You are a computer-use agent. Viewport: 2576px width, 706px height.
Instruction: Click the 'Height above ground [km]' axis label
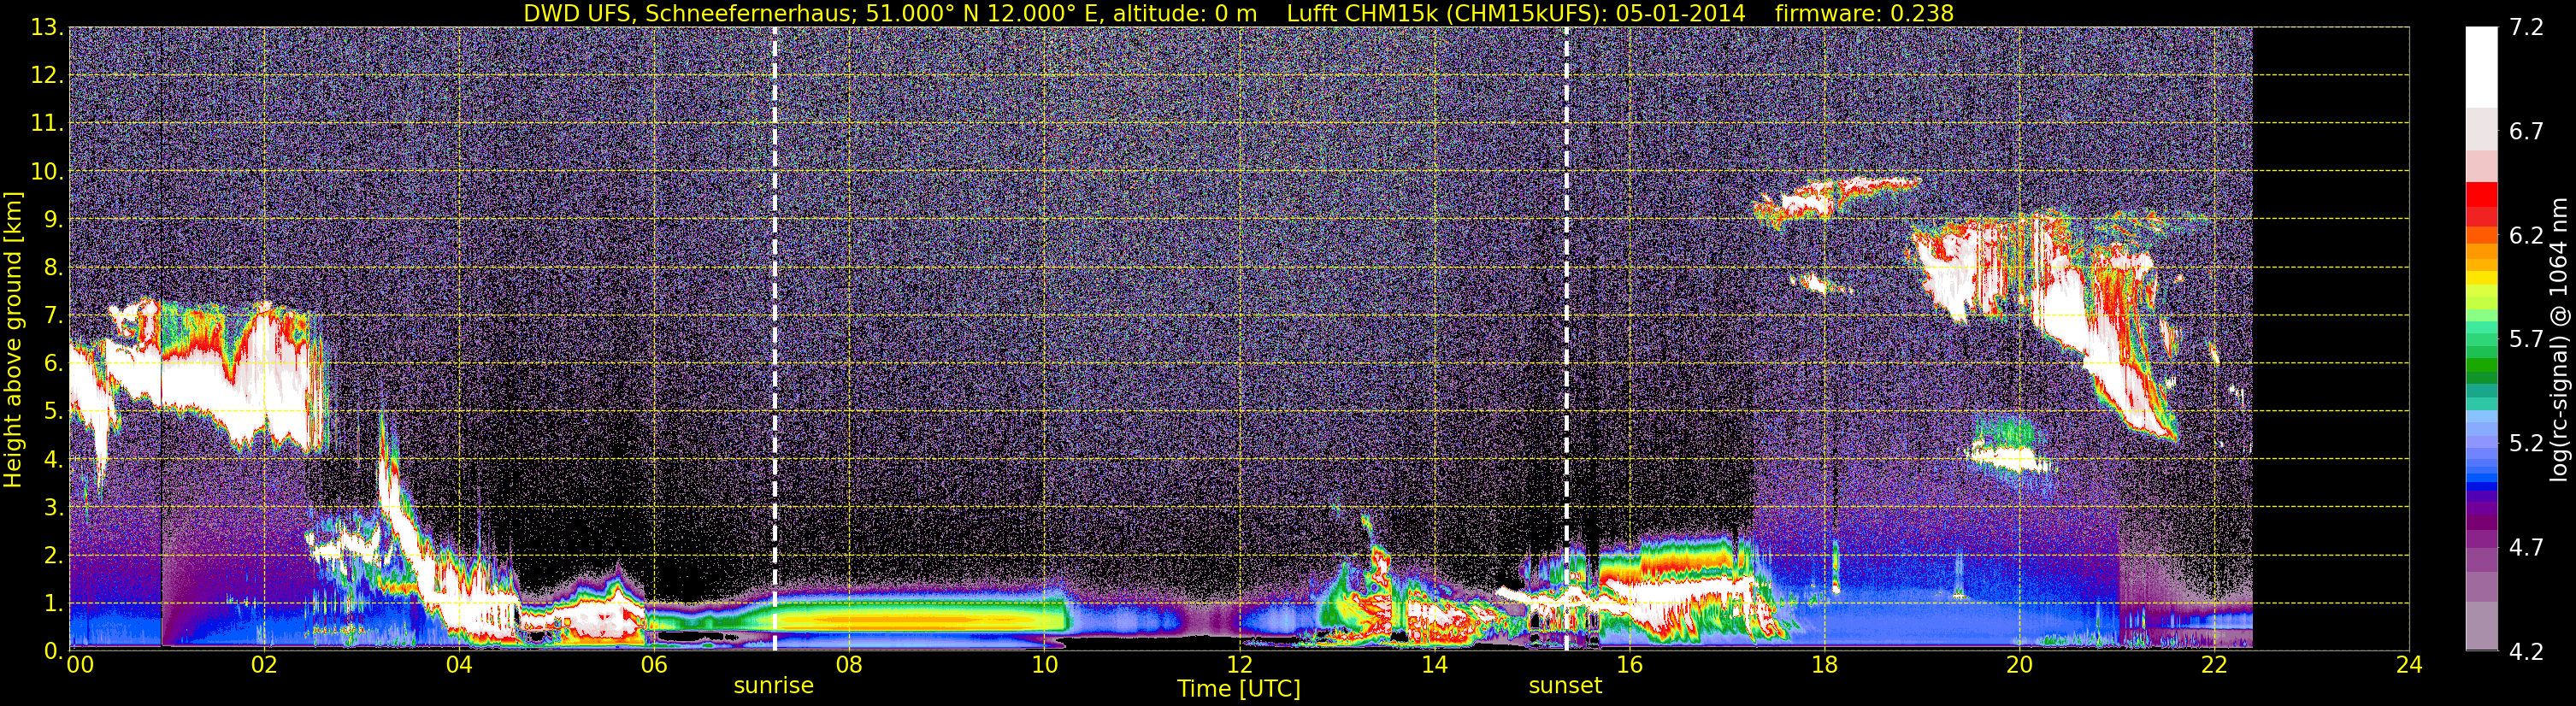13,339
